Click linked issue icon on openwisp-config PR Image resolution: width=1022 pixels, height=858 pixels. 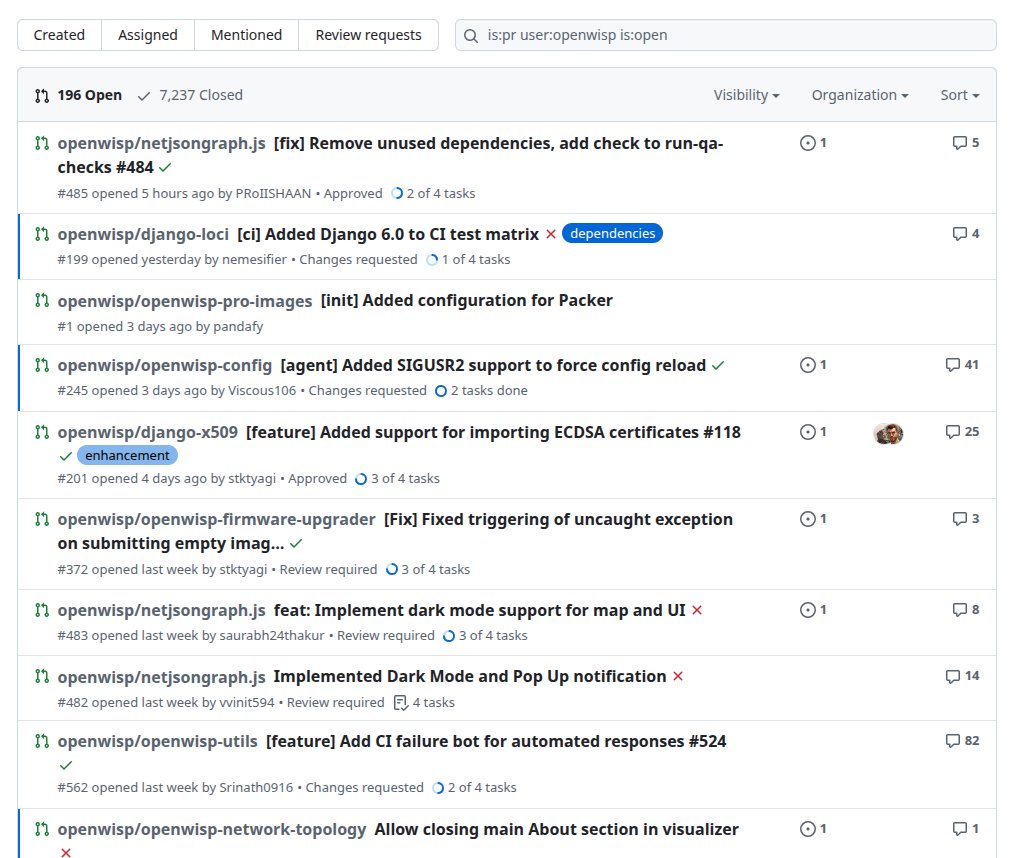click(x=813, y=365)
